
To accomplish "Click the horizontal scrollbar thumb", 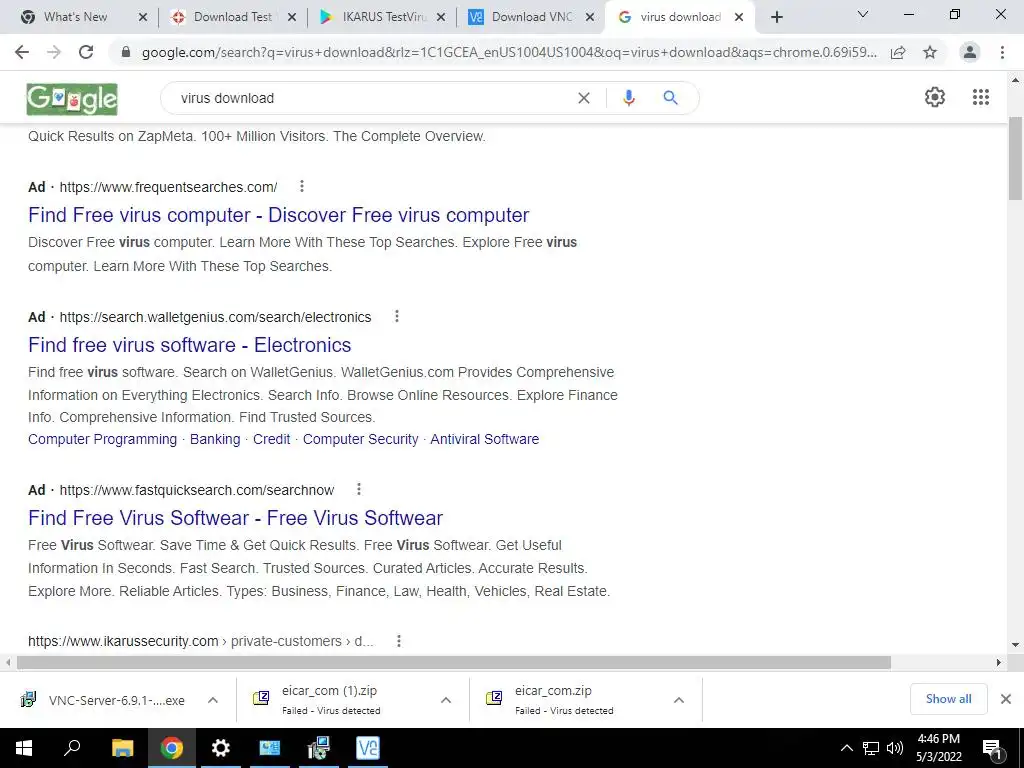I will [454, 662].
